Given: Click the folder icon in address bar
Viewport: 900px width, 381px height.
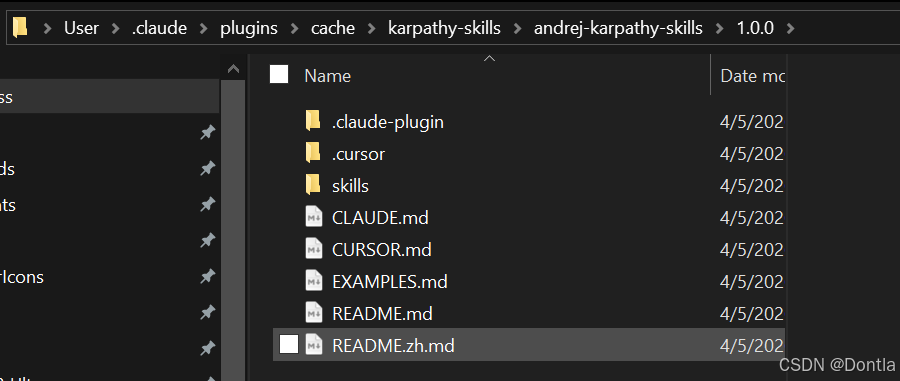Looking at the screenshot, I should 20,27.
